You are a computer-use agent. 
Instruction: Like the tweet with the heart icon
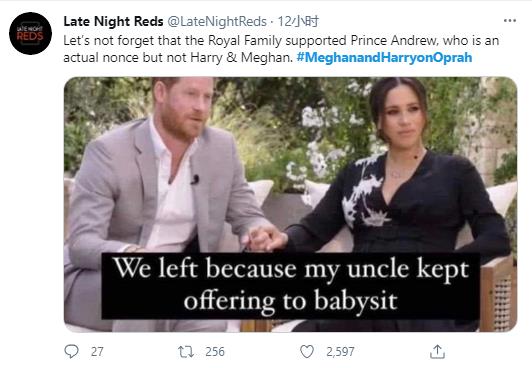307,352
